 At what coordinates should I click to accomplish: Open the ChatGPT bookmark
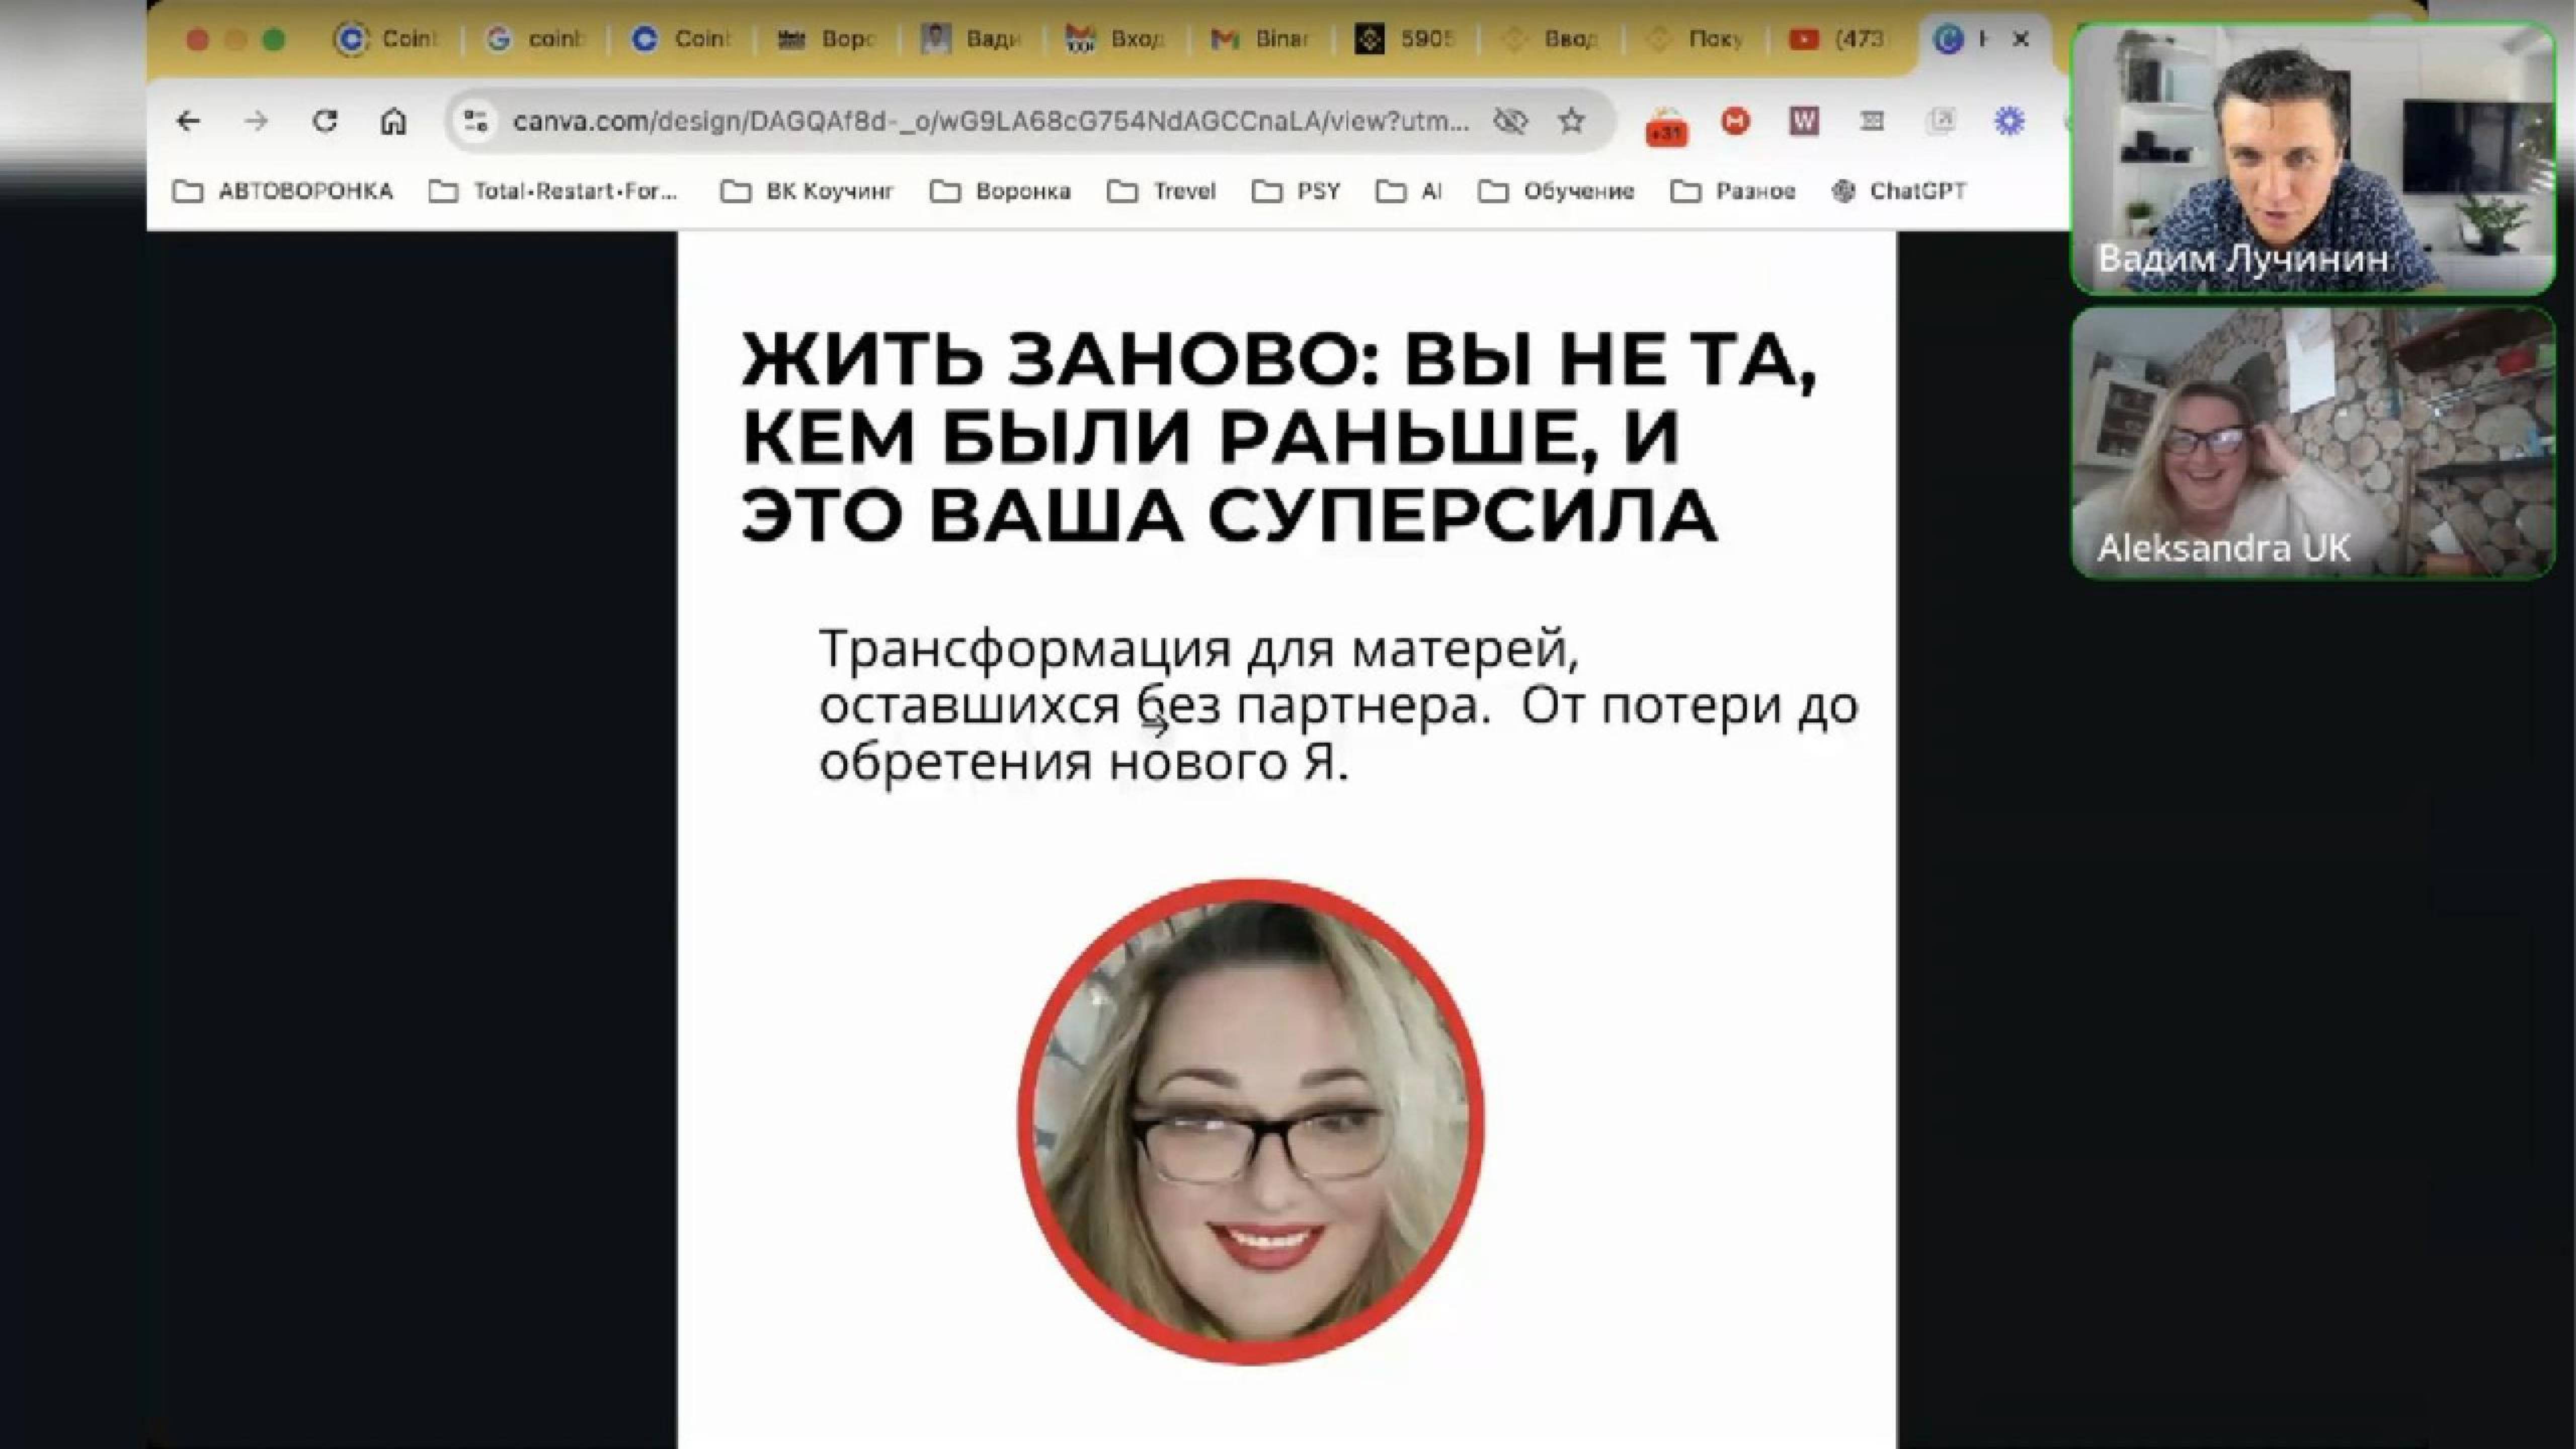(1899, 191)
